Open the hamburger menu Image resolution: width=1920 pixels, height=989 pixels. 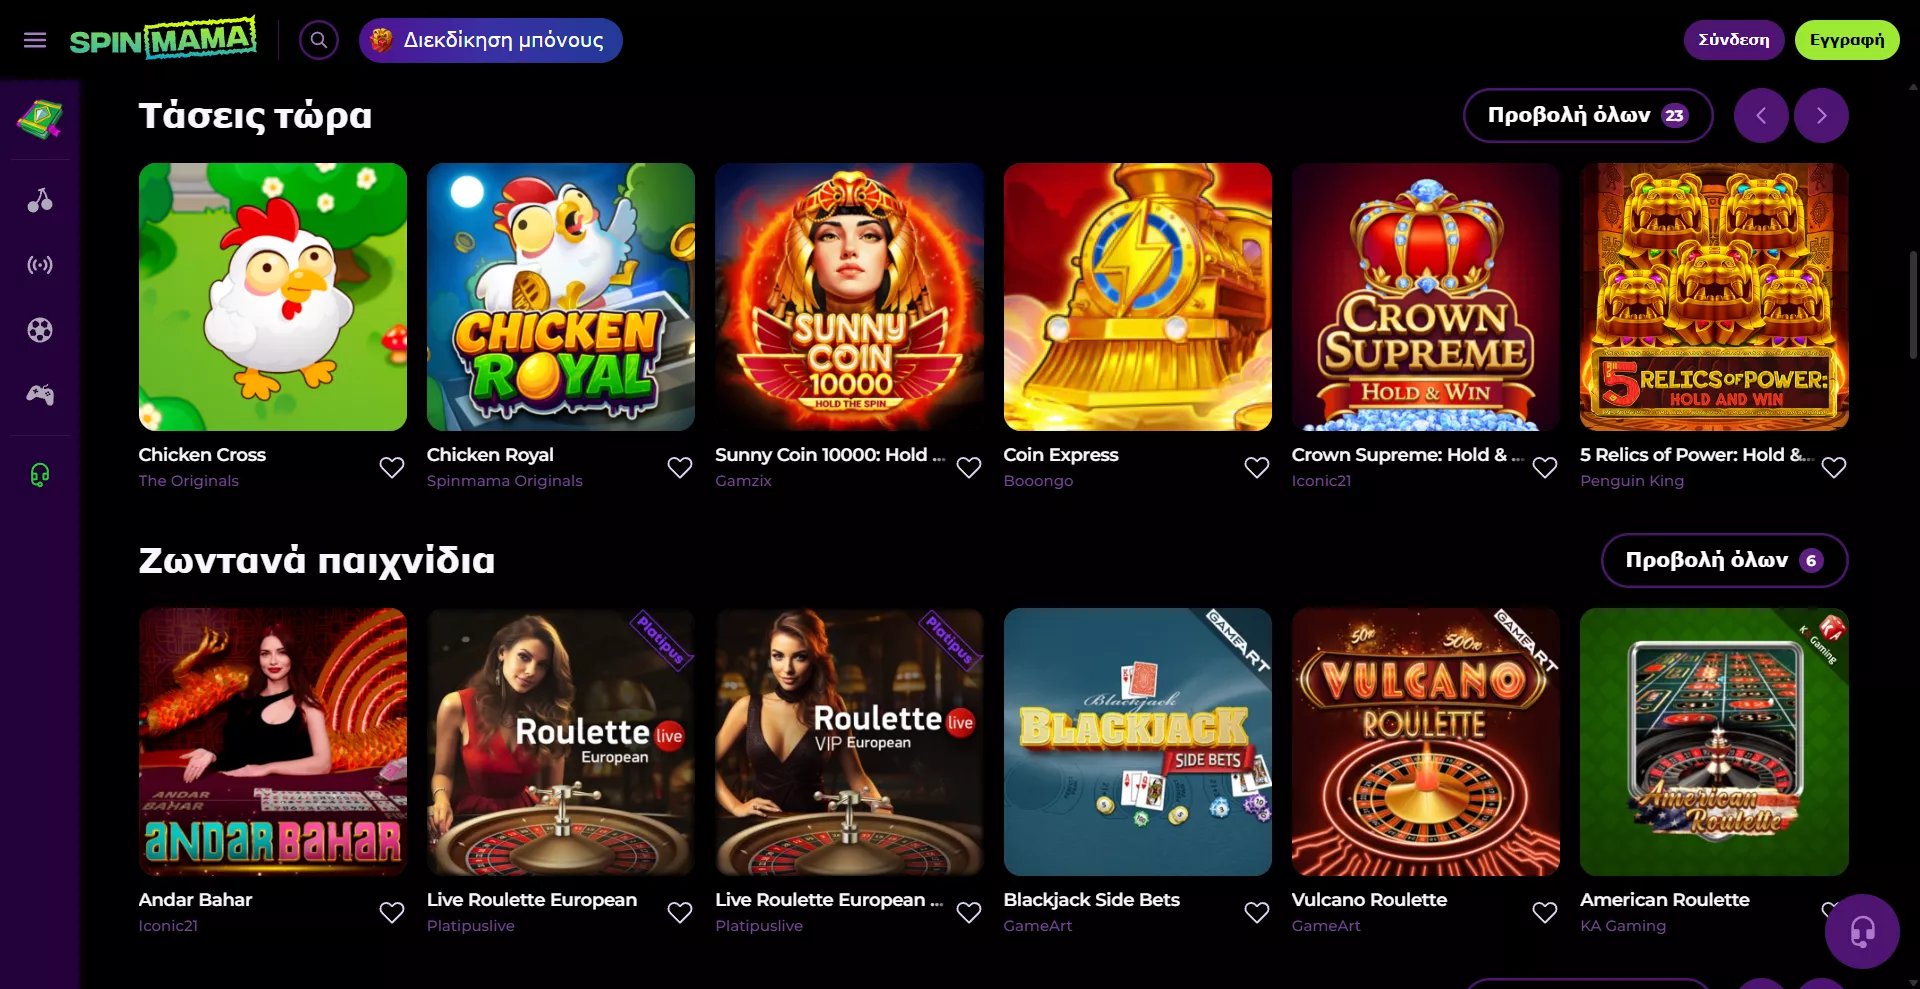(x=35, y=40)
